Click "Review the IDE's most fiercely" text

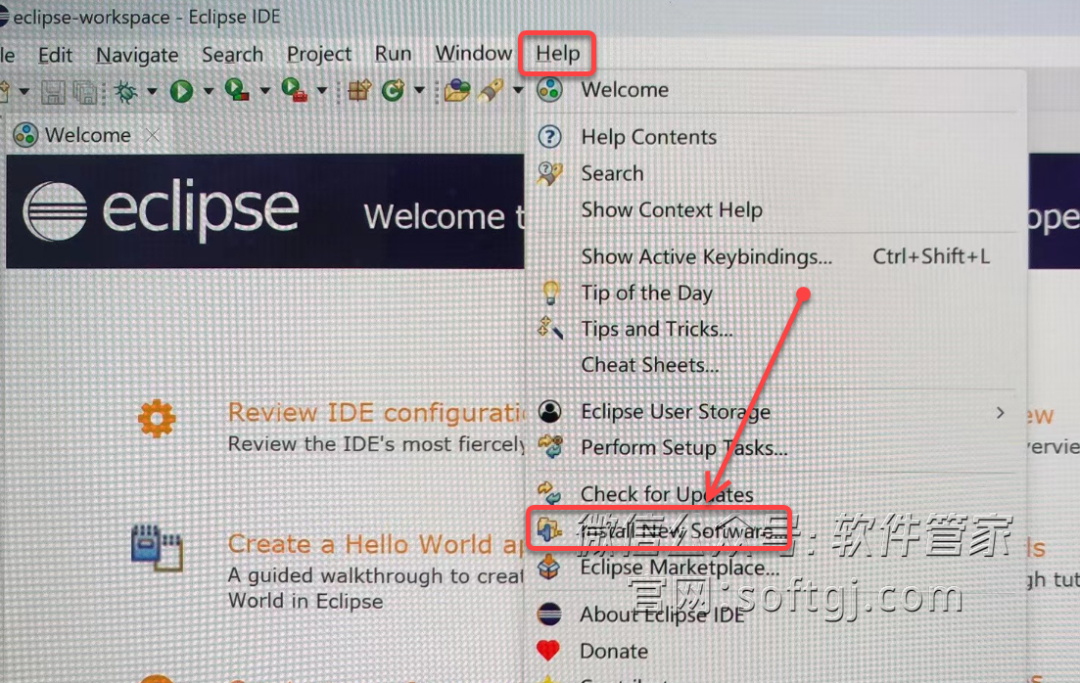[x=376, y=444]
